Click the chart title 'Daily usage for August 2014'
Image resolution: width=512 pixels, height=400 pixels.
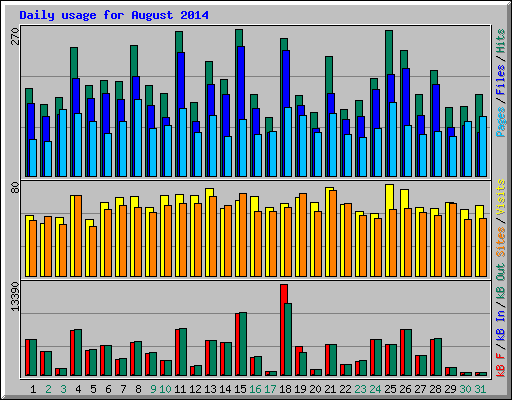coord(114,15)
